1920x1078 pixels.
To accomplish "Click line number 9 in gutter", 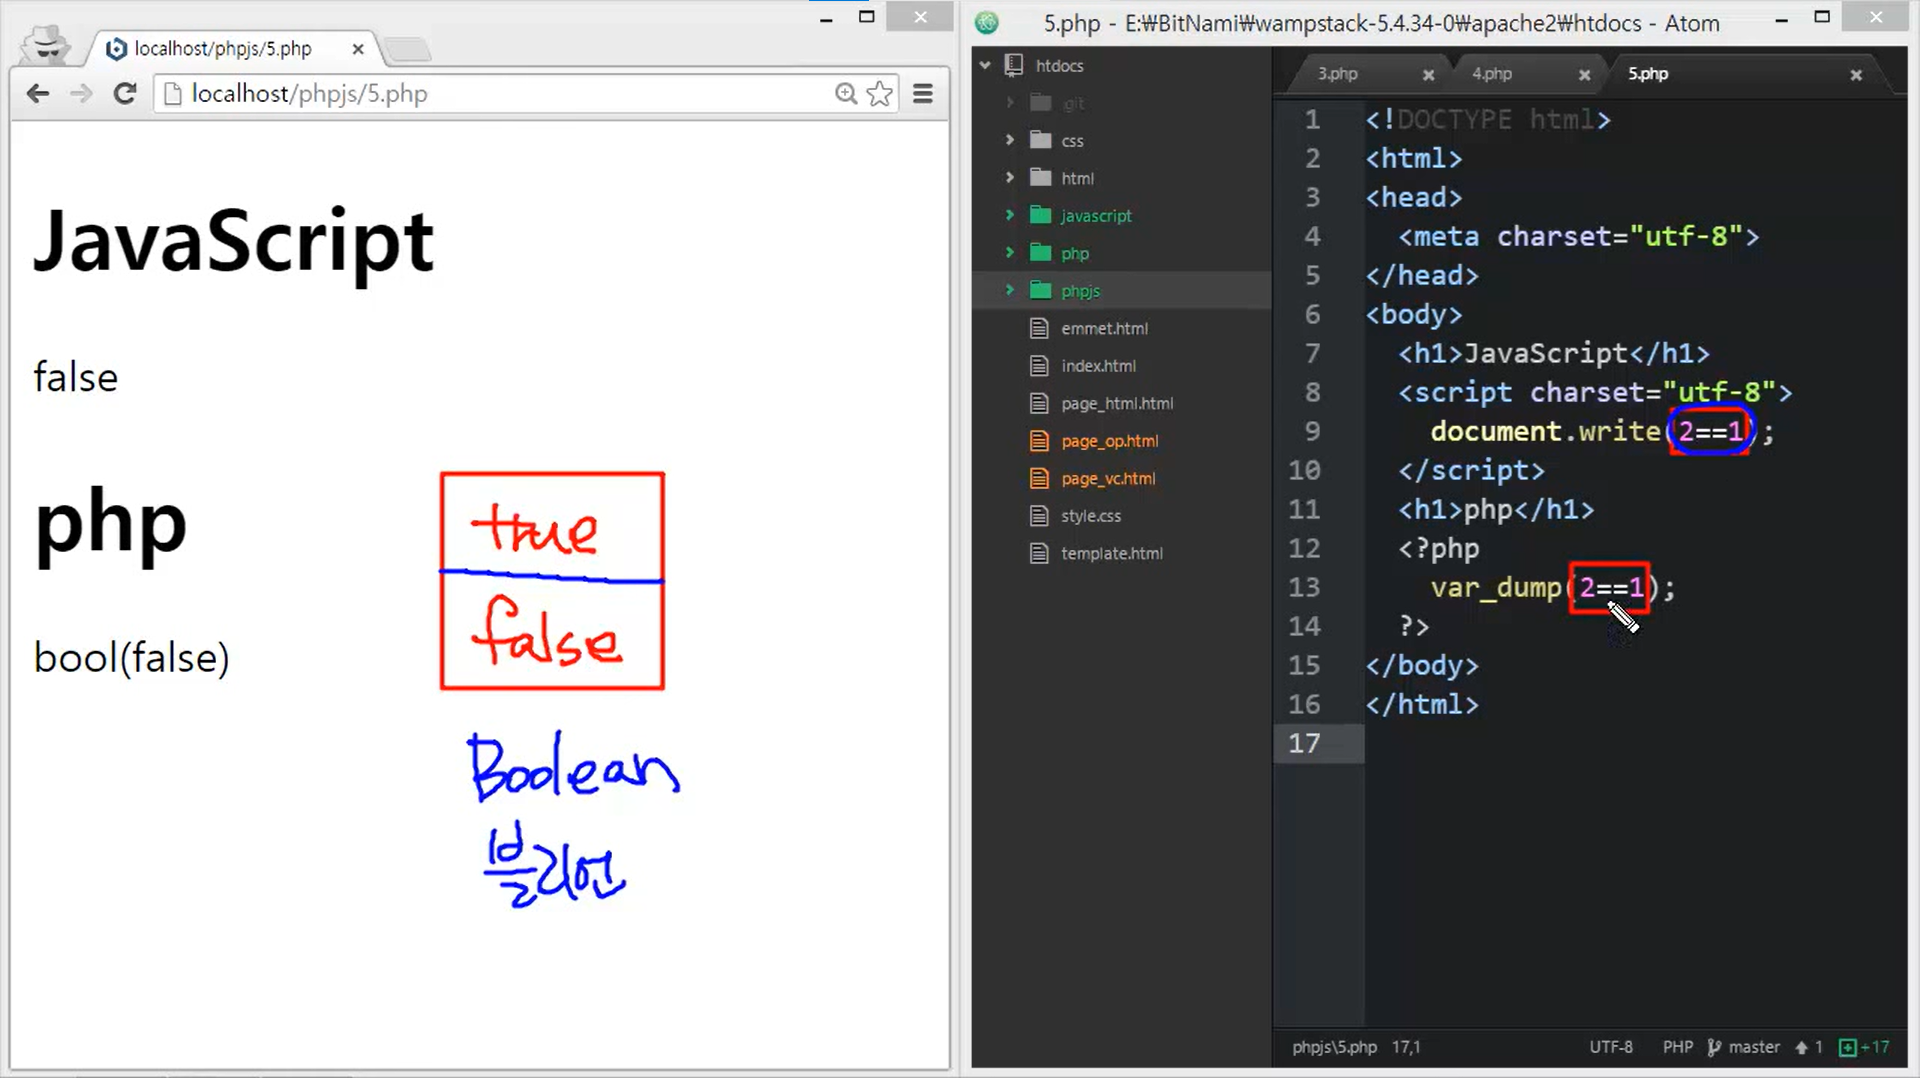I will (1312, 431).
